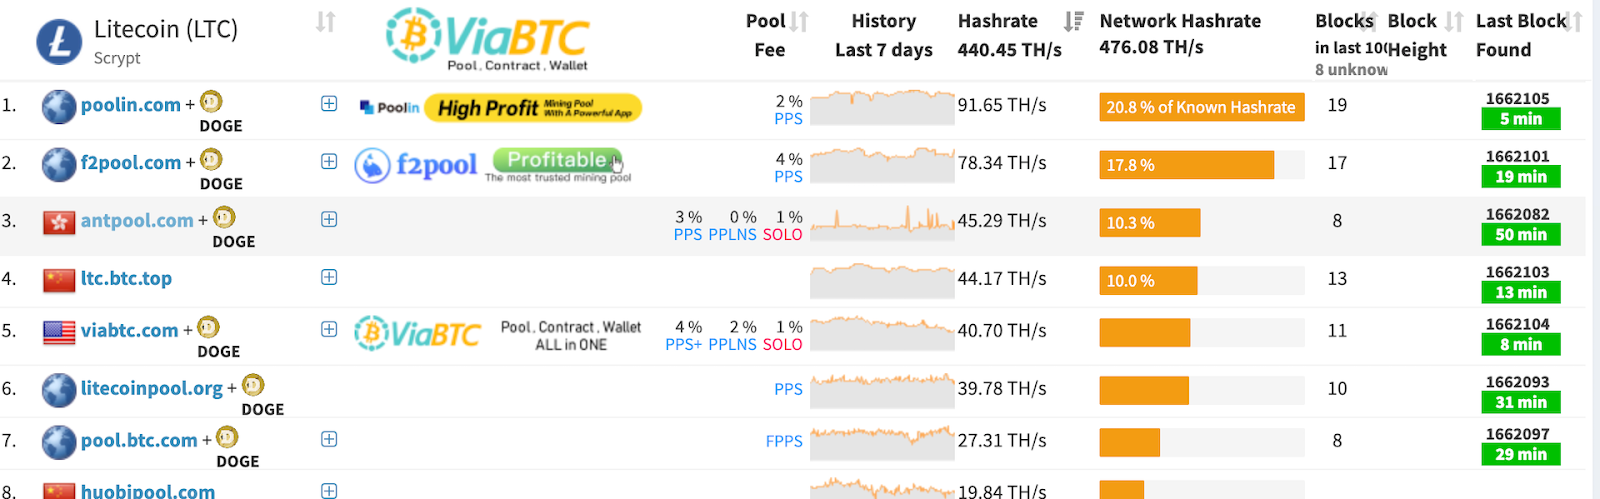Expand details for poolin.com row

tap(329, 104)
